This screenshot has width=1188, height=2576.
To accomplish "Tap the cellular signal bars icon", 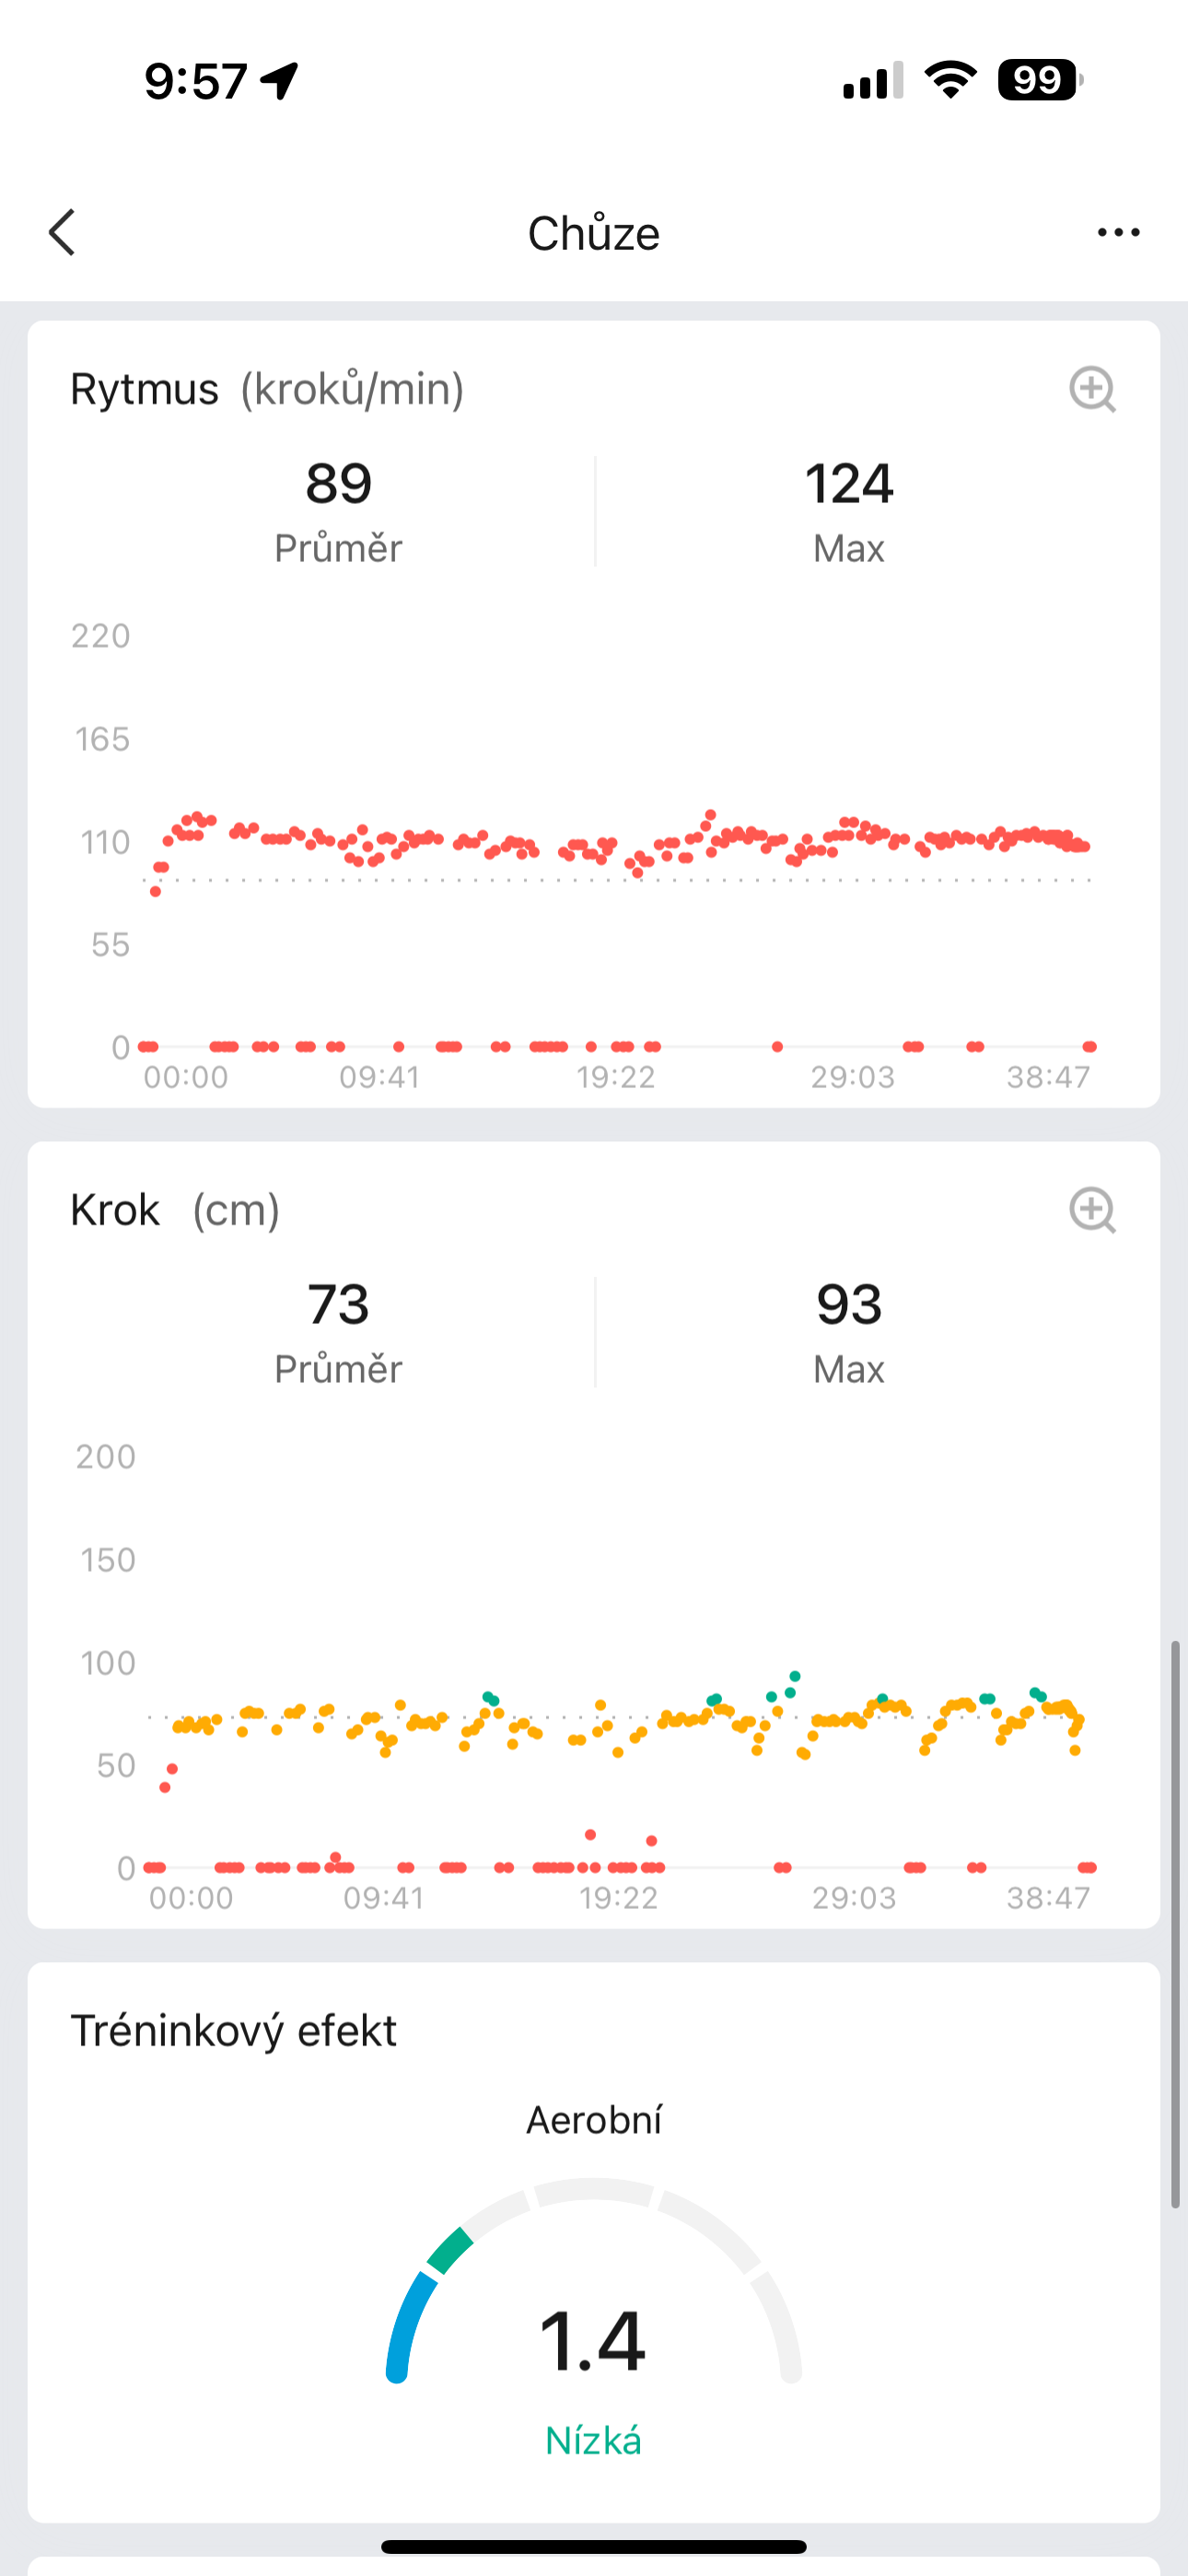I will (x=872, y=80).
